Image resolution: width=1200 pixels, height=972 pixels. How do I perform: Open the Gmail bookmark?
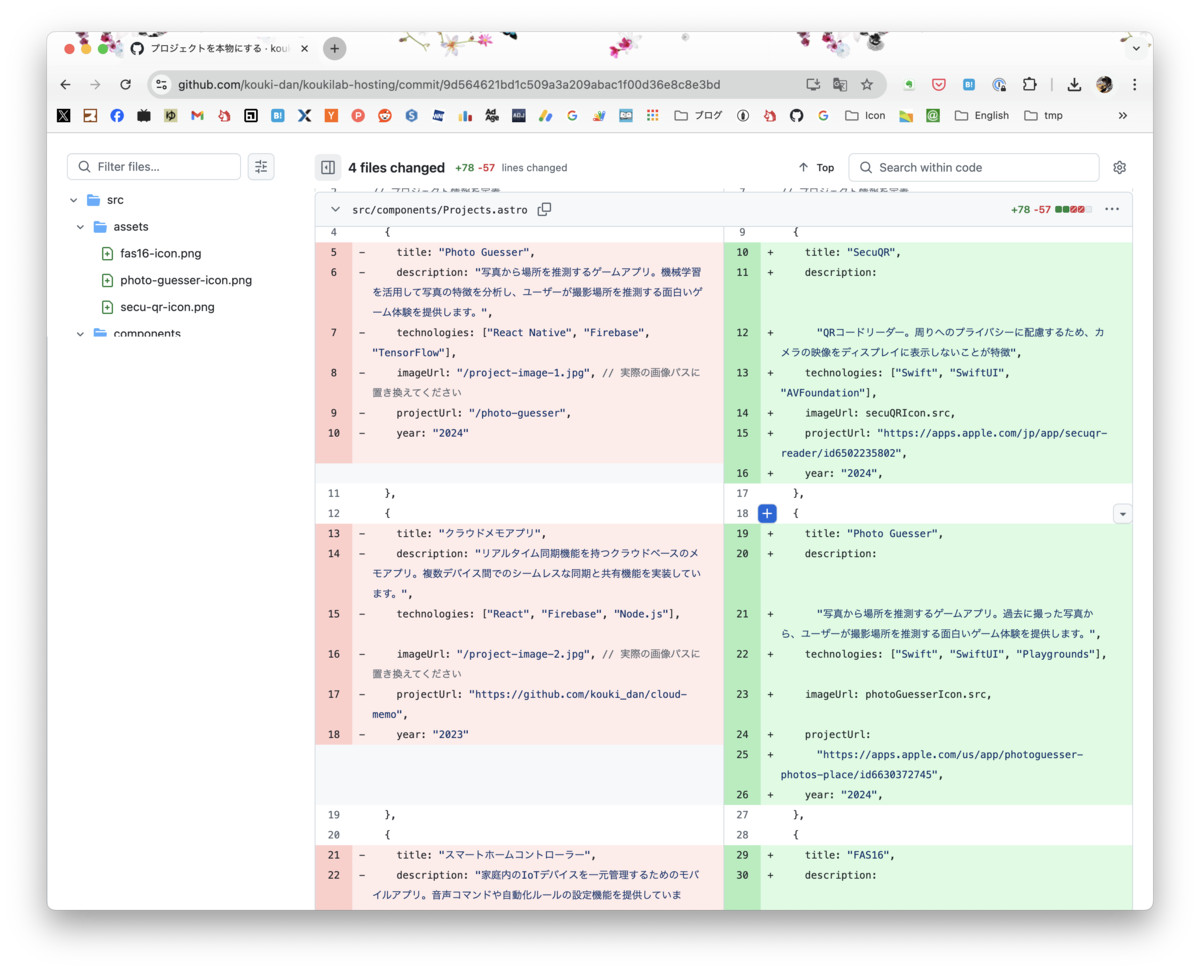[197, 116]
